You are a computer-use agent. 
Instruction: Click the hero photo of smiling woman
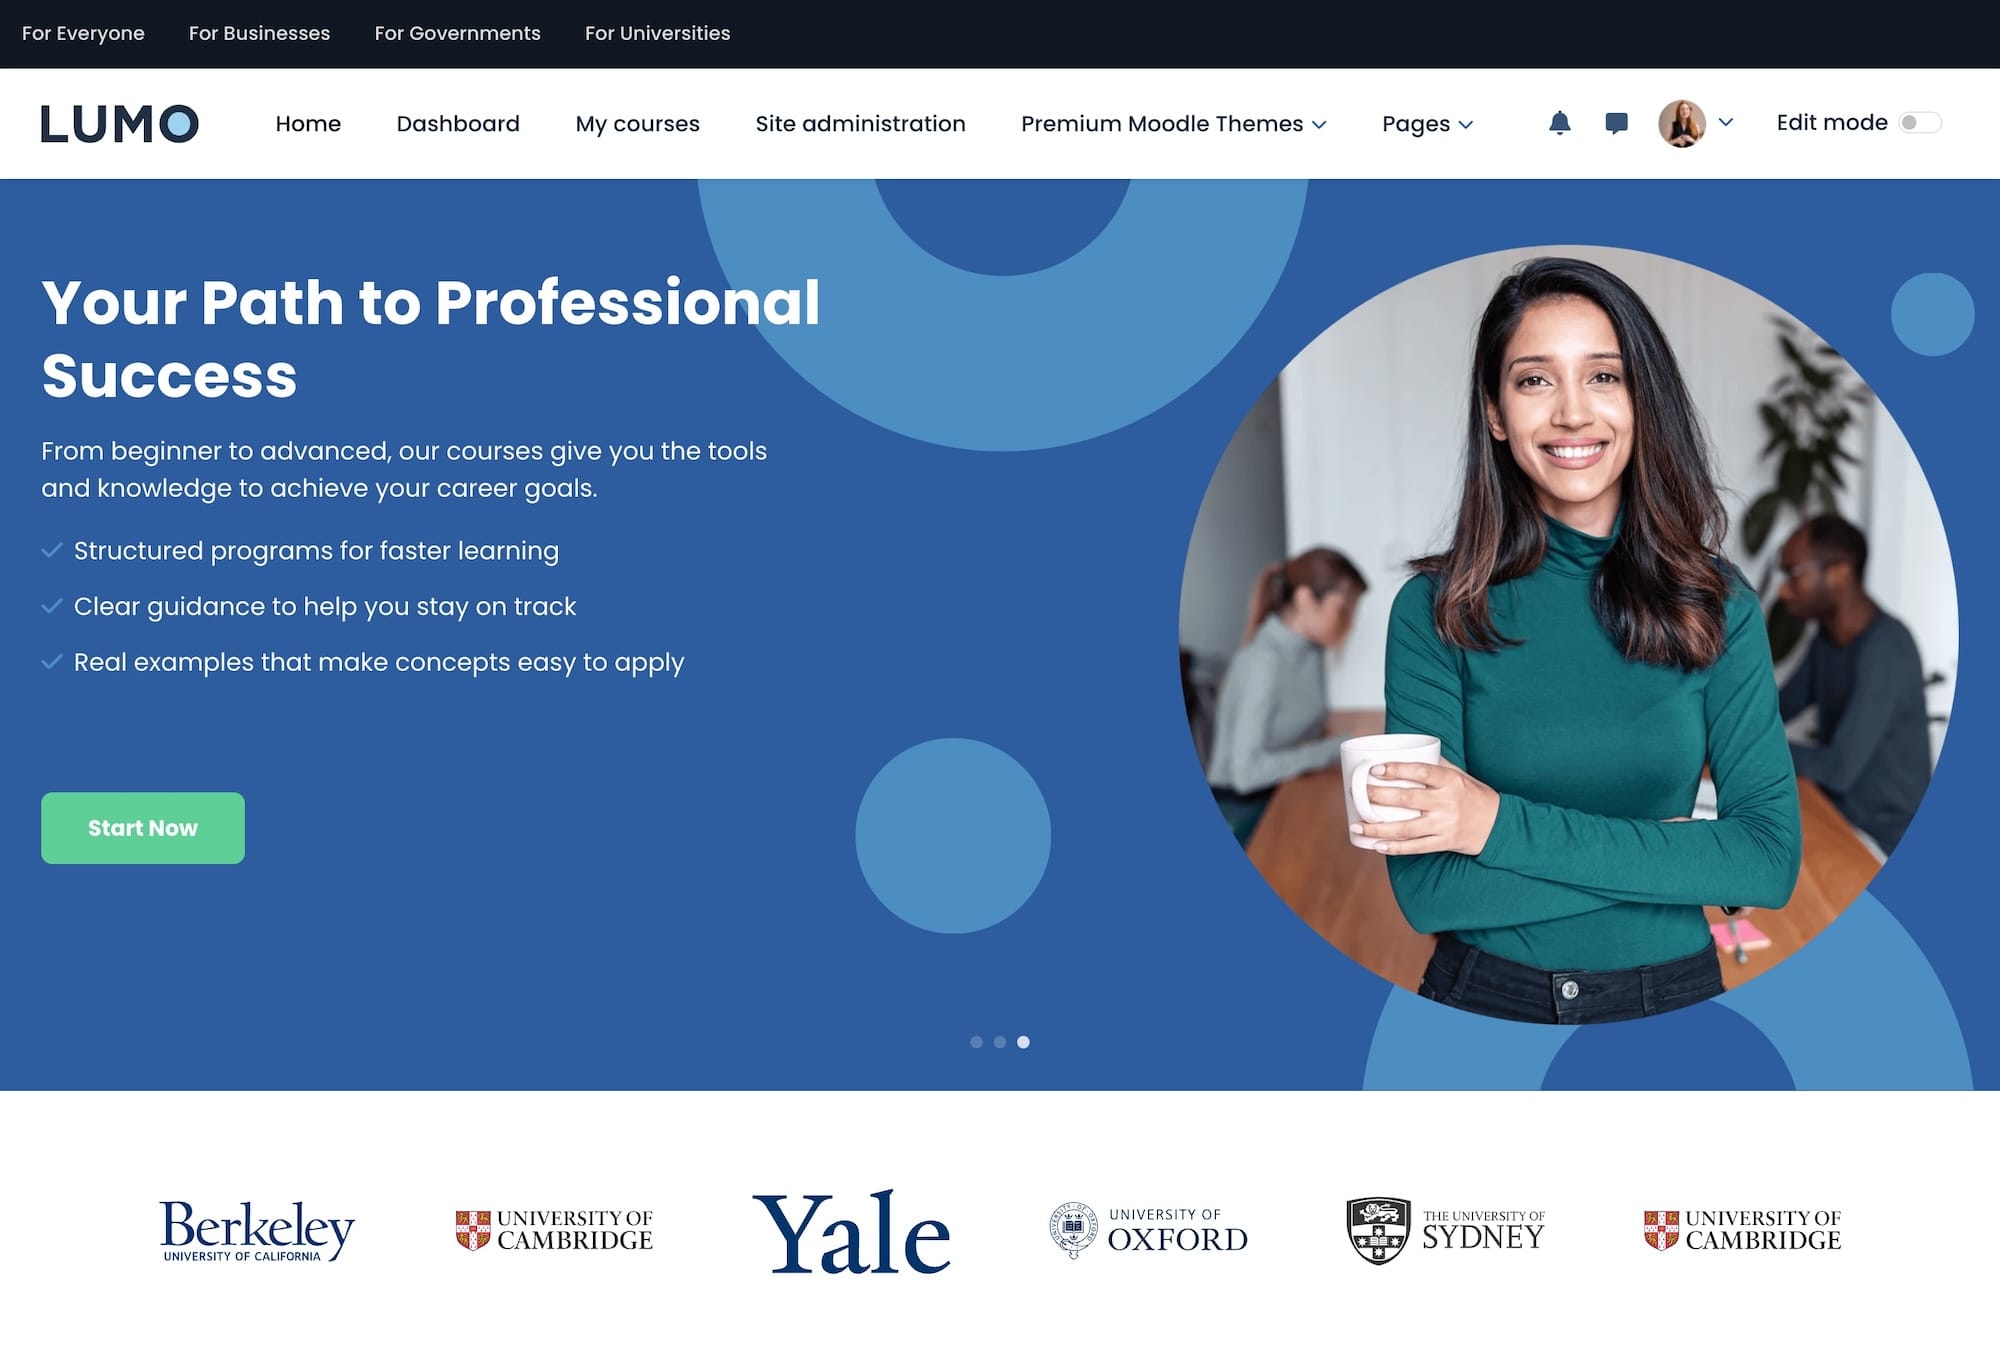(x=1568, y=635)
